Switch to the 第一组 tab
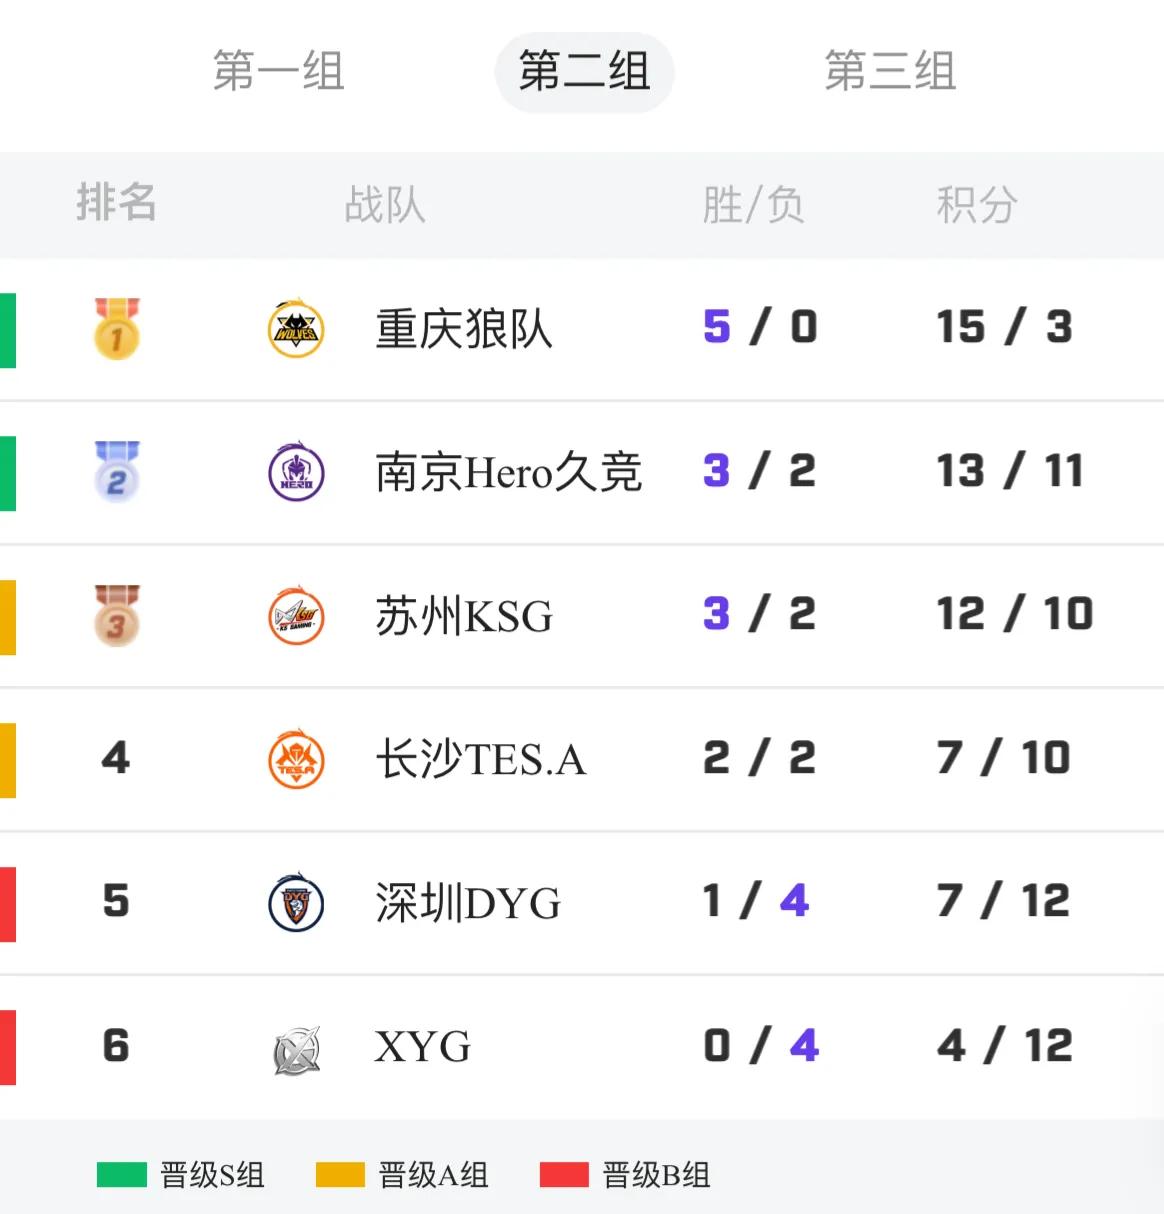Viewport: 1164px width, 1214px height. coord(278,71)
